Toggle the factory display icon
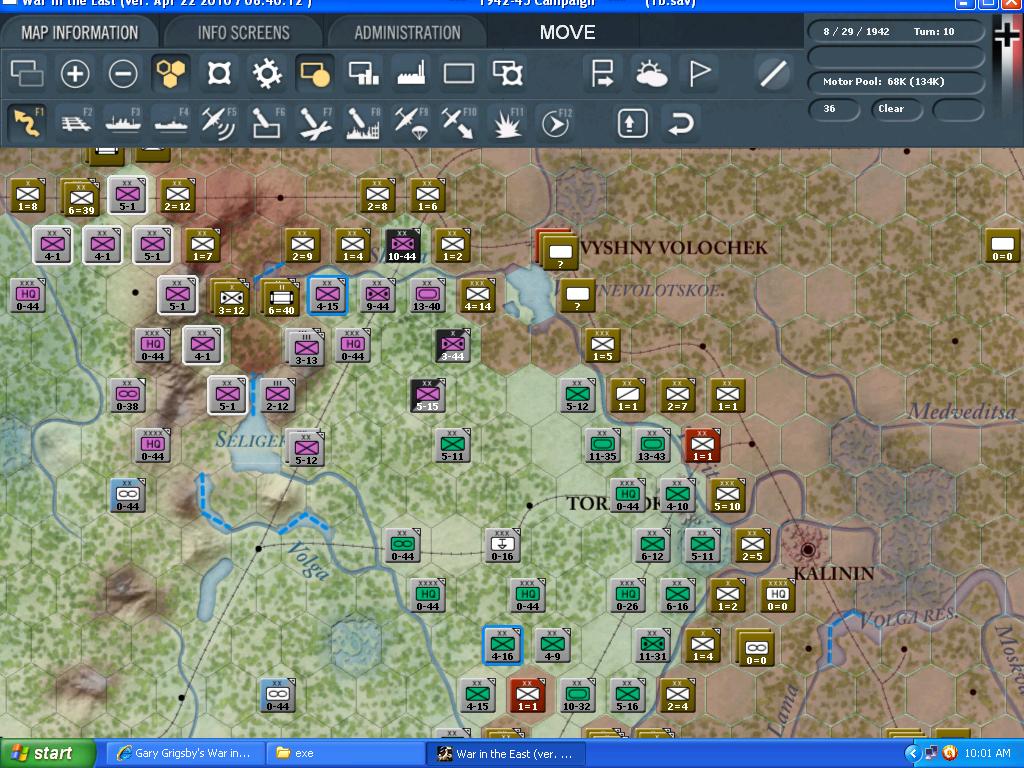Viewport: 1024px width, 768px height. (411, 73)
